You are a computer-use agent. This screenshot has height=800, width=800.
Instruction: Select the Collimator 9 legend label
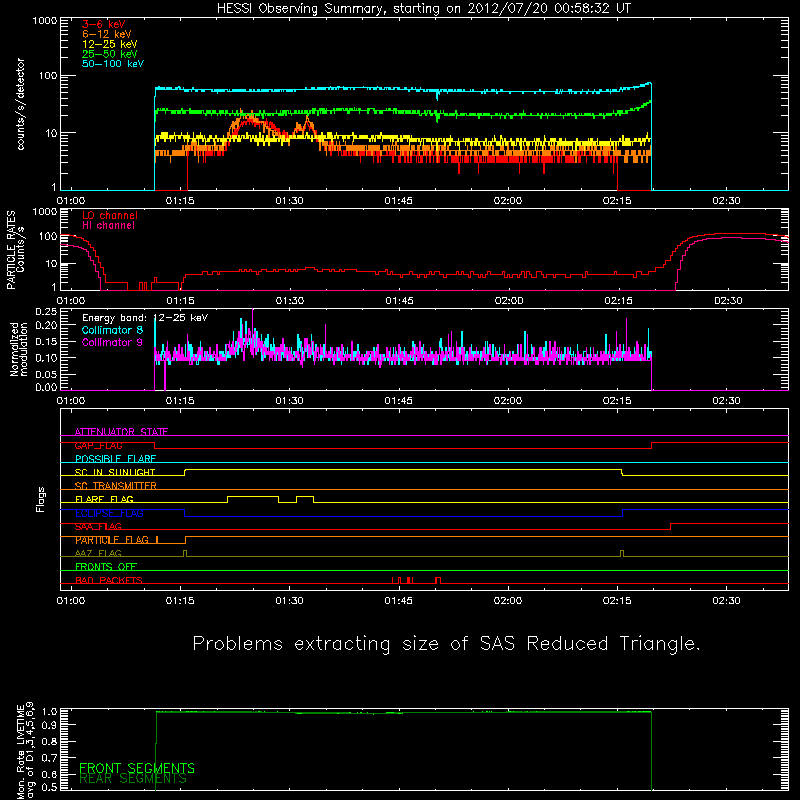pyautogui.click(x=112, y=342)
